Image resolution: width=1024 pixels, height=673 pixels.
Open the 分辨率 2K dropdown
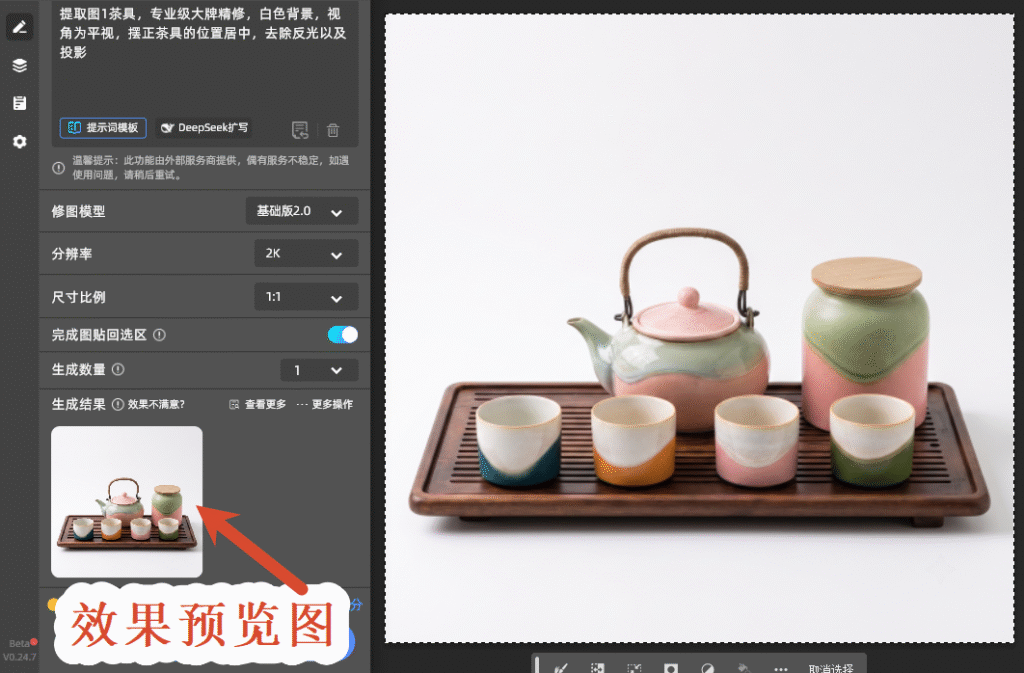tap(306, 253)
